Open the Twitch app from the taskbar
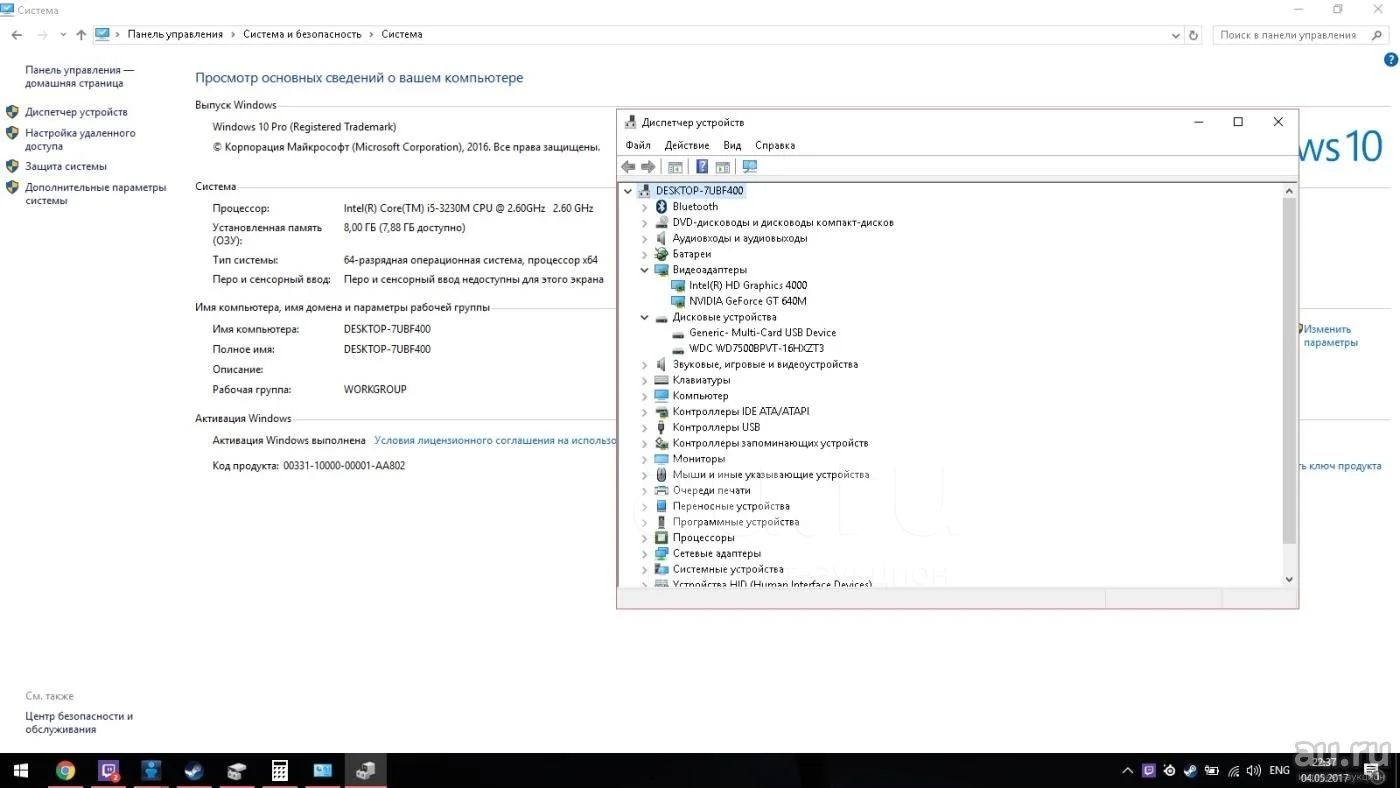Image resolution: width=1400 pixels, height=788 pixels. [x=108, y=770]
